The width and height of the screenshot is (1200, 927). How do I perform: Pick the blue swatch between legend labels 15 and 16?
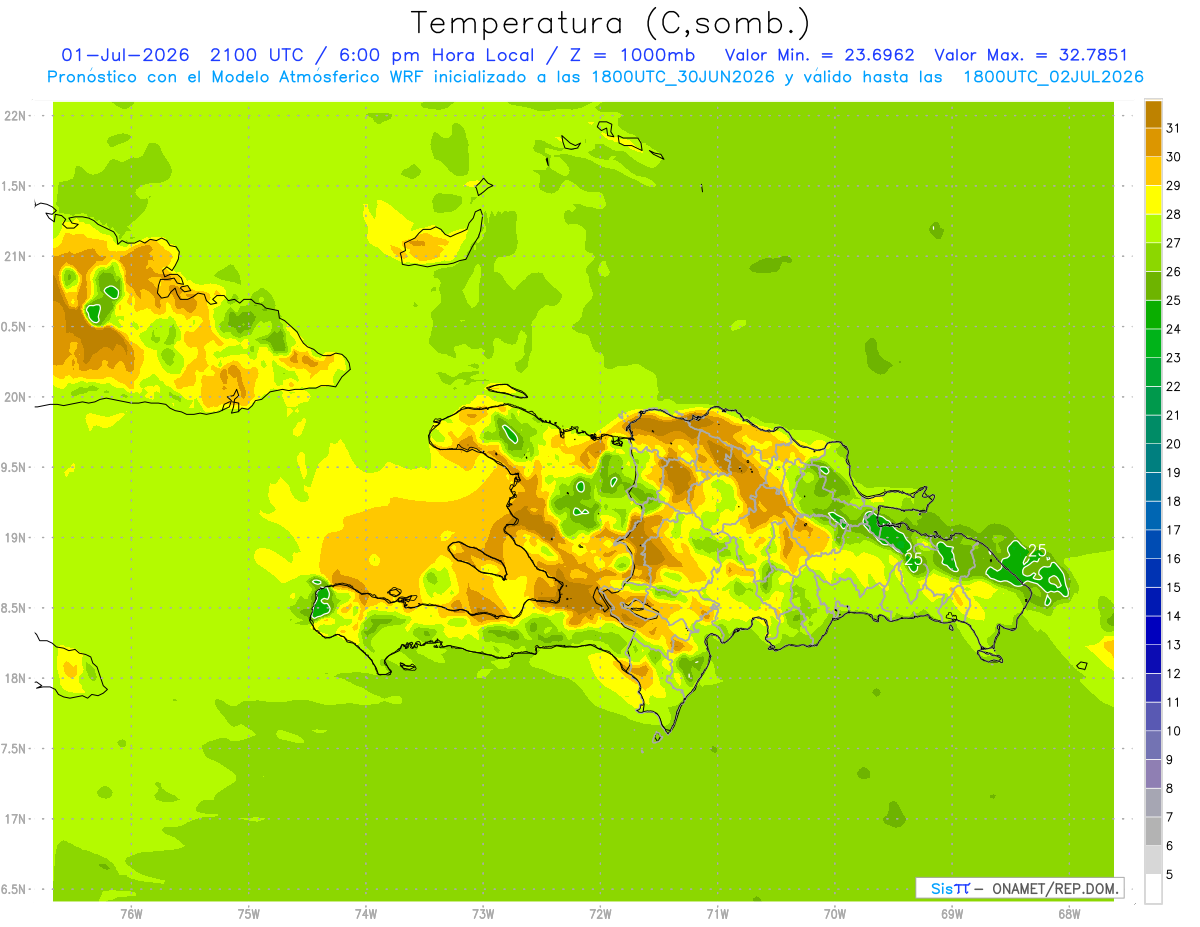point(1153,573)
